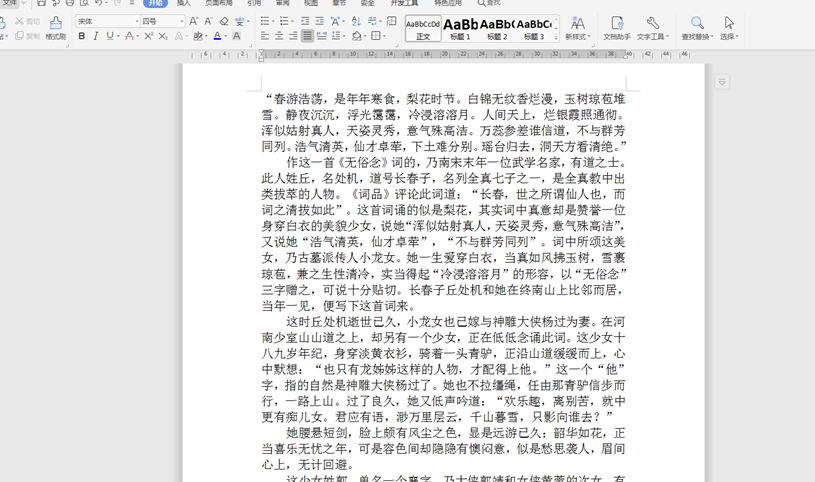Align text right

[293, 36]
